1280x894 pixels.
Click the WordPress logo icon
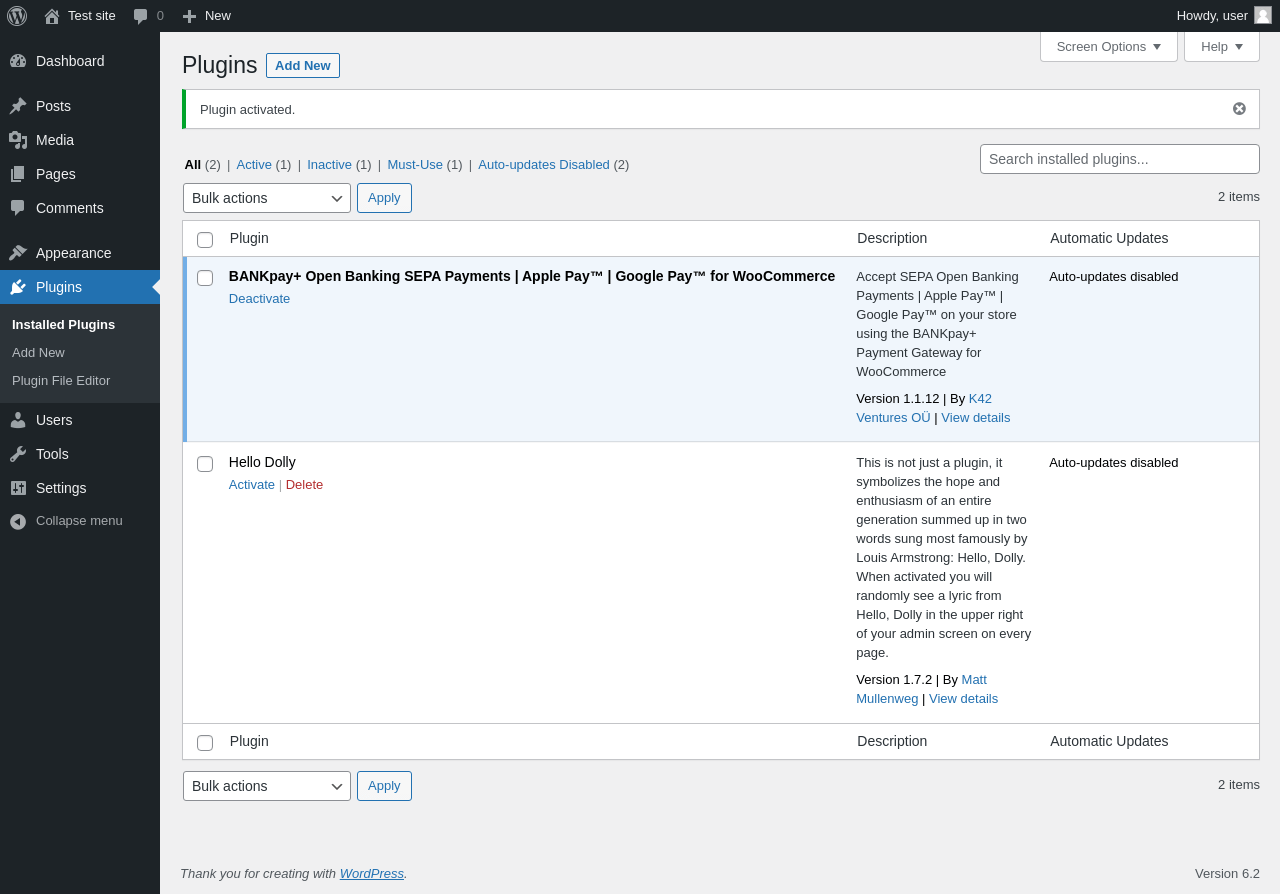(17, 16)
